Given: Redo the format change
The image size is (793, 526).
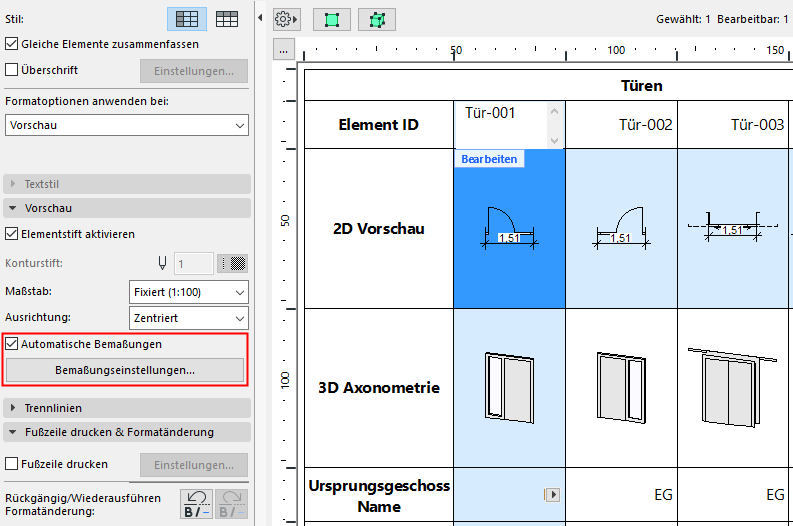Looking at the screenshot, I should point(232,504).
